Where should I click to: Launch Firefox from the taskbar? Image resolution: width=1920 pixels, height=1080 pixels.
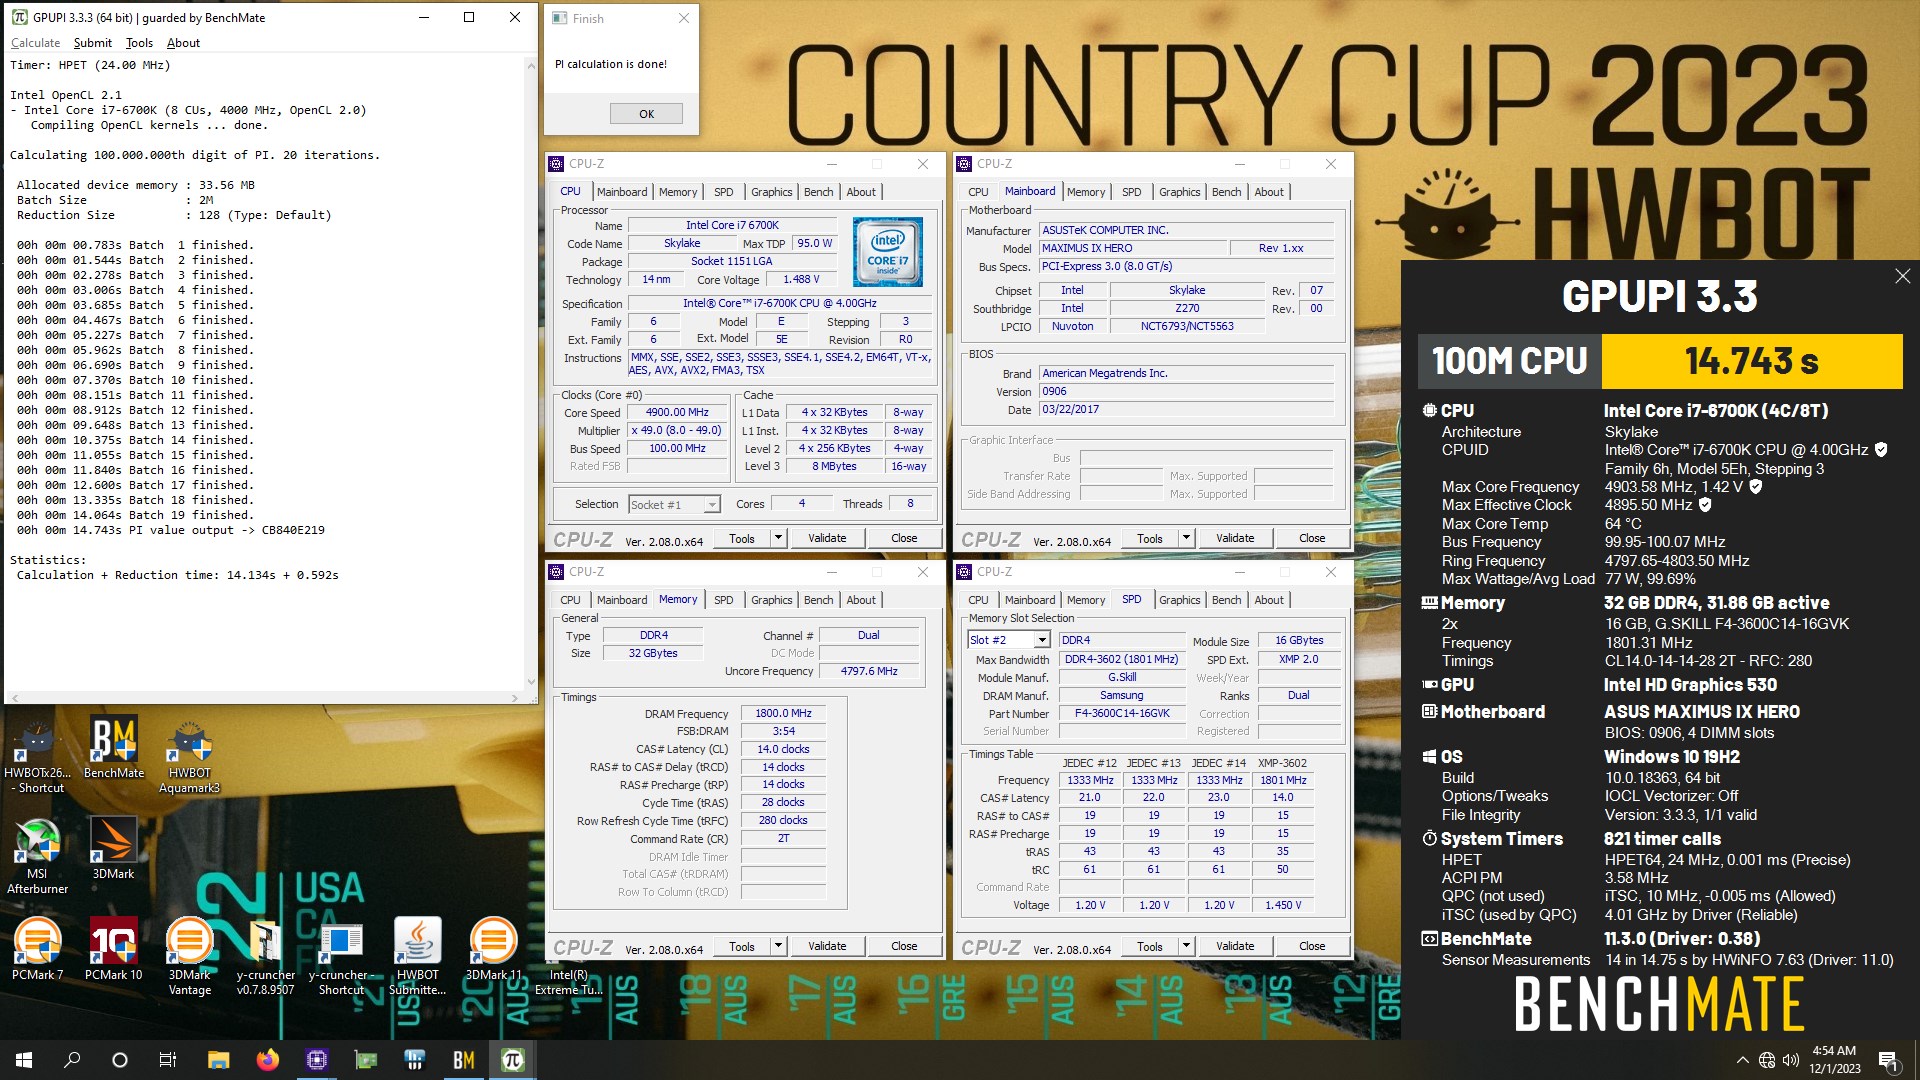coord(267,1060)
